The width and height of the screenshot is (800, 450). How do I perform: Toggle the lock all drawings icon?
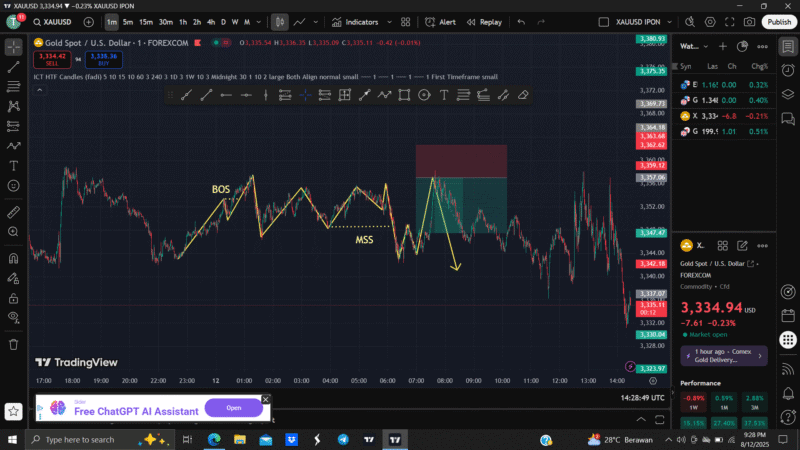[14, 299]
